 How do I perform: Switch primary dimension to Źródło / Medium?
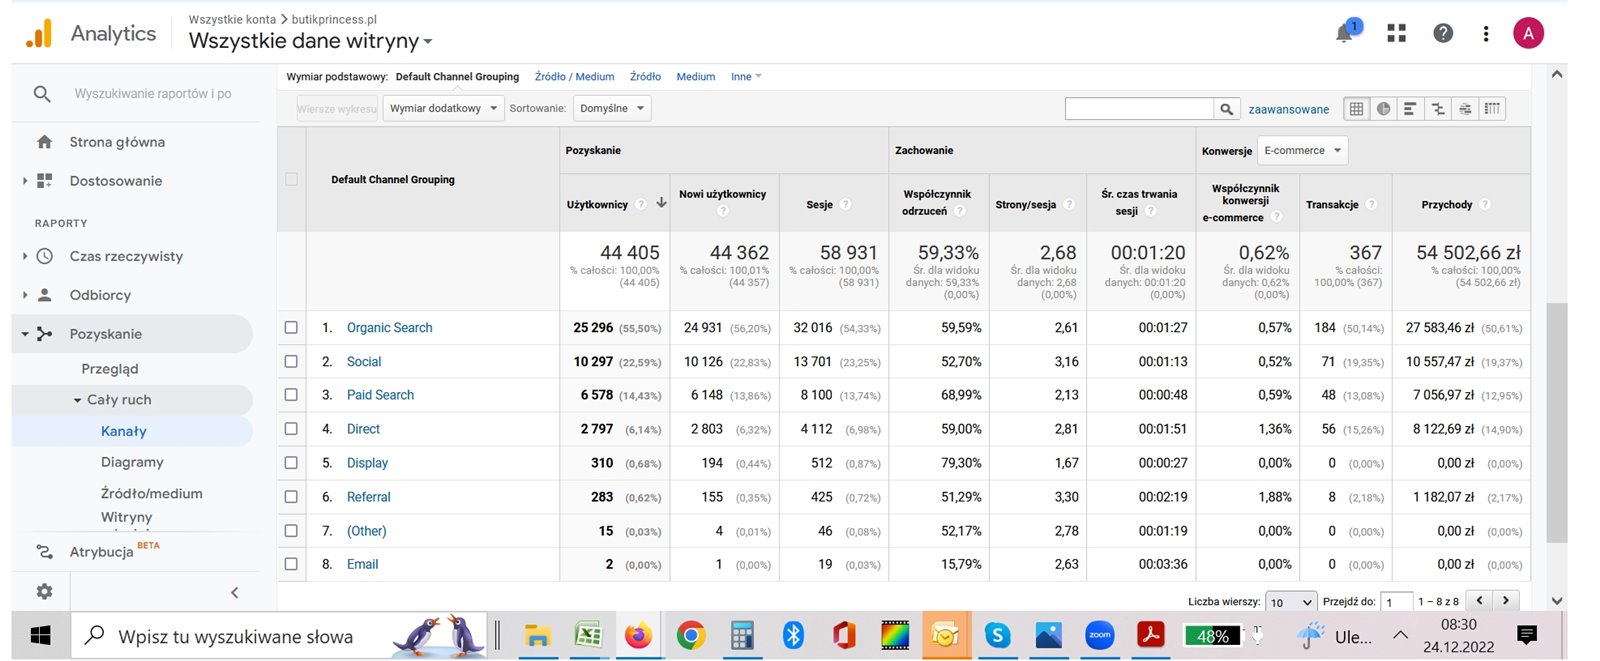(x=574, y=77)
